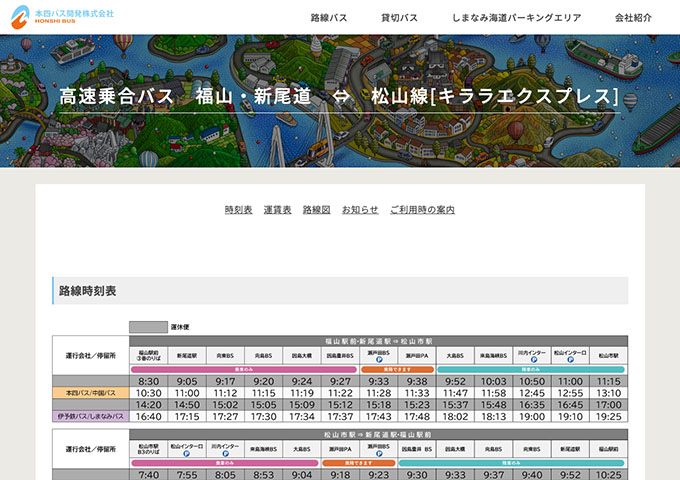The width and height of the screenshot is (680, 480).
Task: Click the 7:40 time cell in lower table
Action: [x=149, y=475]
